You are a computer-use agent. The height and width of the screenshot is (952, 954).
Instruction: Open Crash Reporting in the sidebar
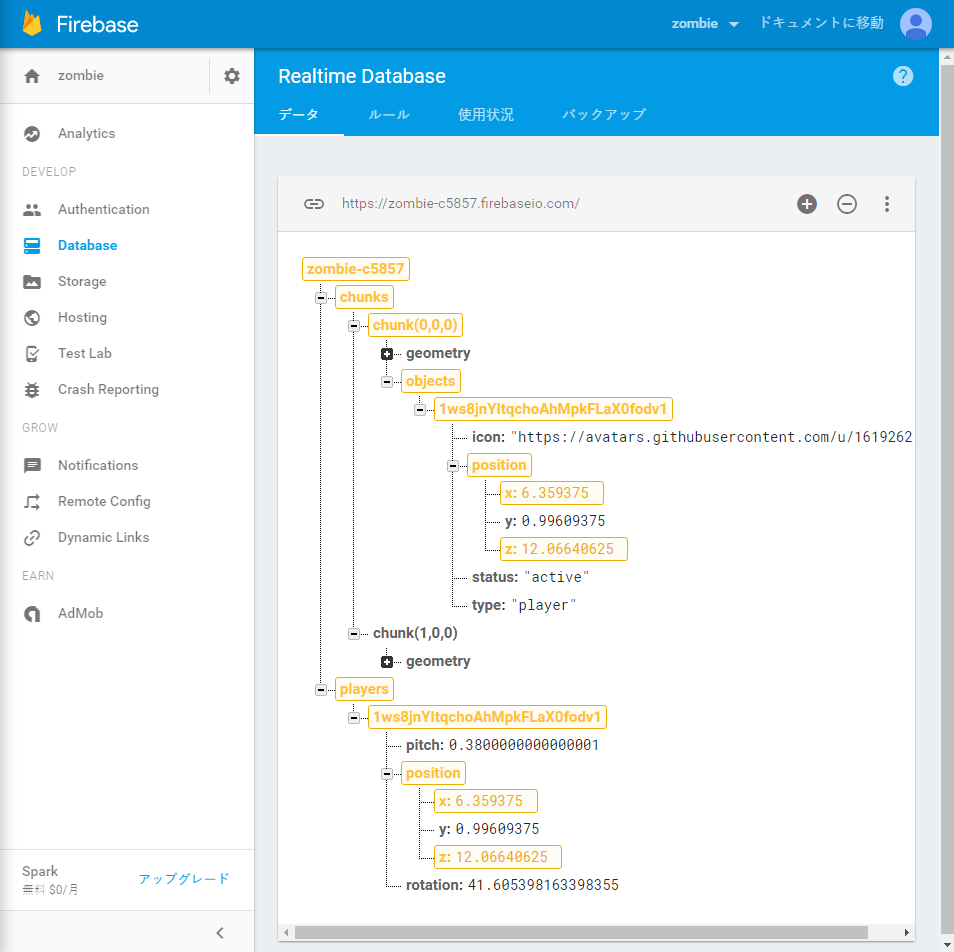108,390
